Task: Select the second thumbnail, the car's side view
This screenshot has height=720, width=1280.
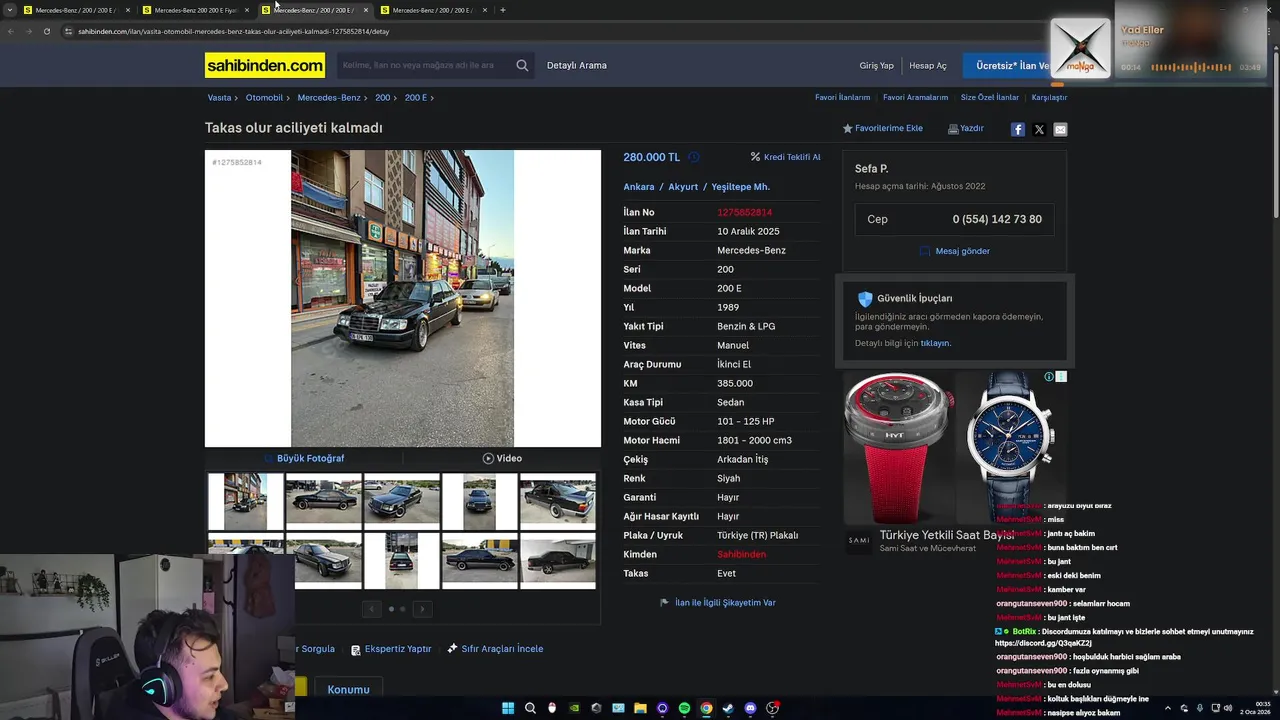Action: point(323,502)
